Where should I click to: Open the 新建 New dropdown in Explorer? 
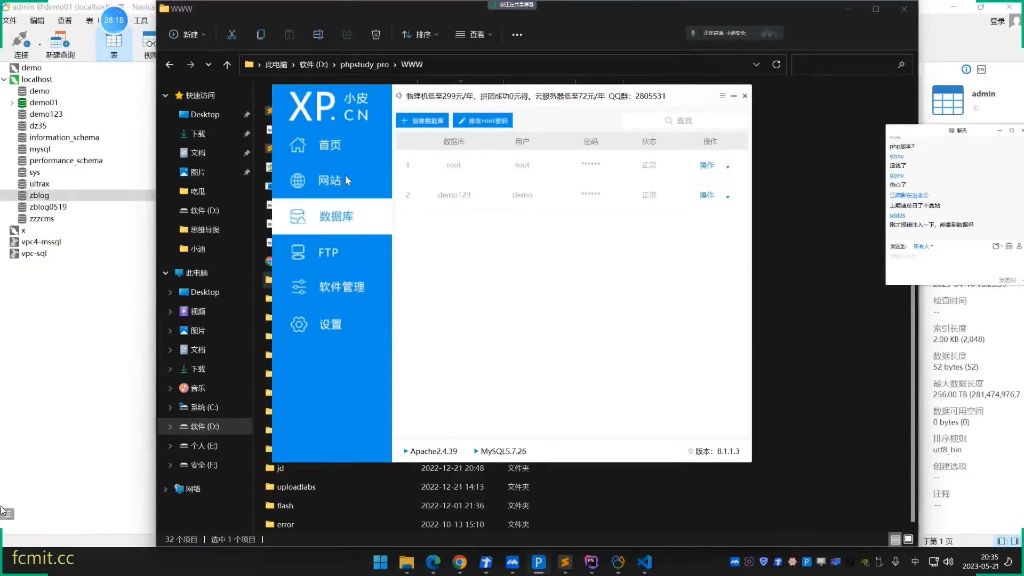[x=187, y=35]
